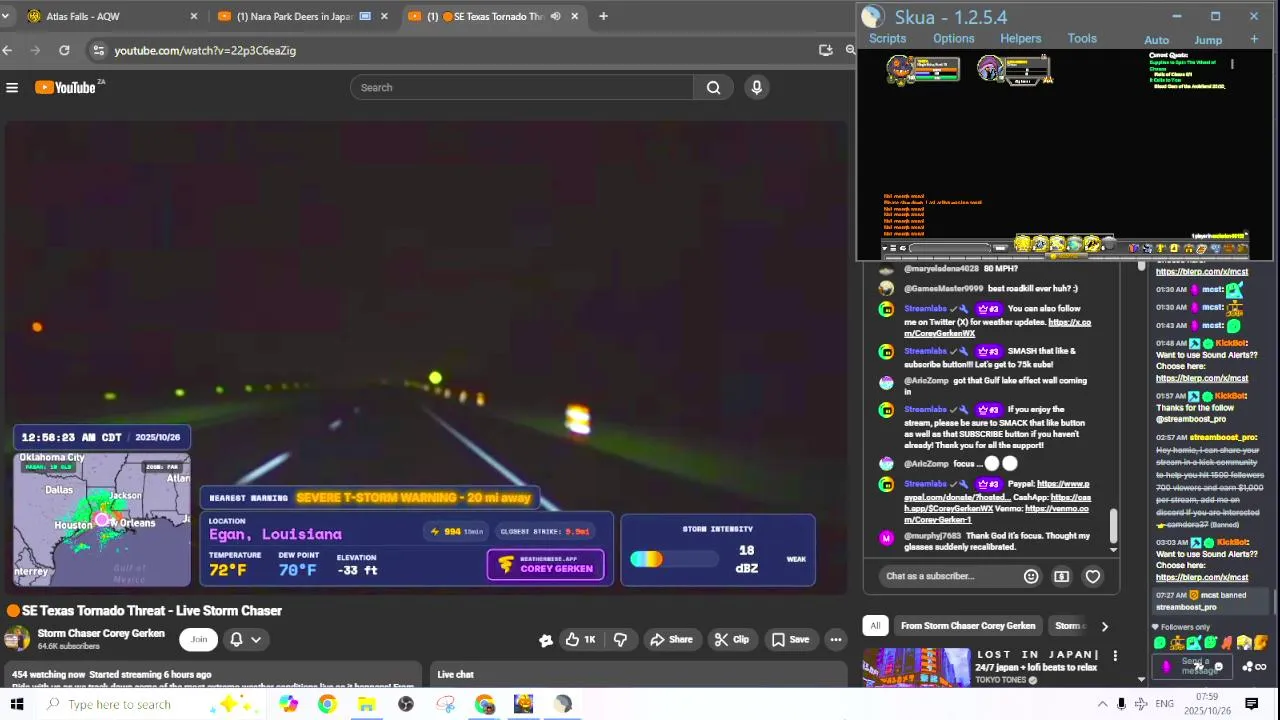The width and height of the screenshot is (1280, 720).
Task: Start voice search with the microphone
Action: (x=757, y=88)
